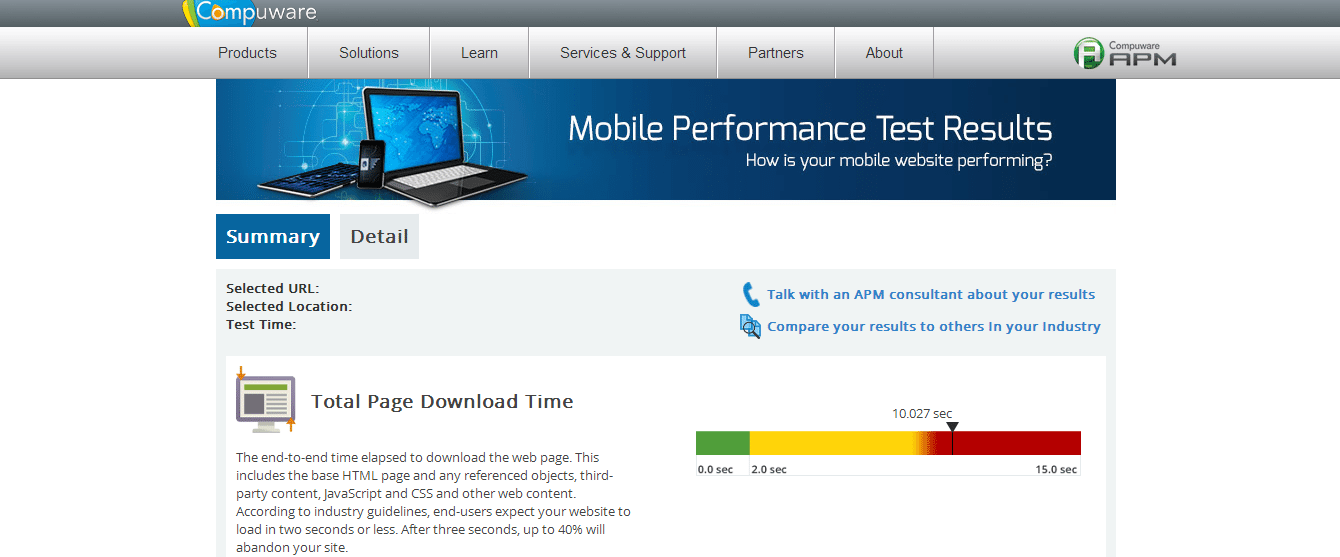Image resolution: width=1340 pixels, height=557 pixels.
Task: Click 'How is your mobile website performing?' text
Action: (899, 160)
